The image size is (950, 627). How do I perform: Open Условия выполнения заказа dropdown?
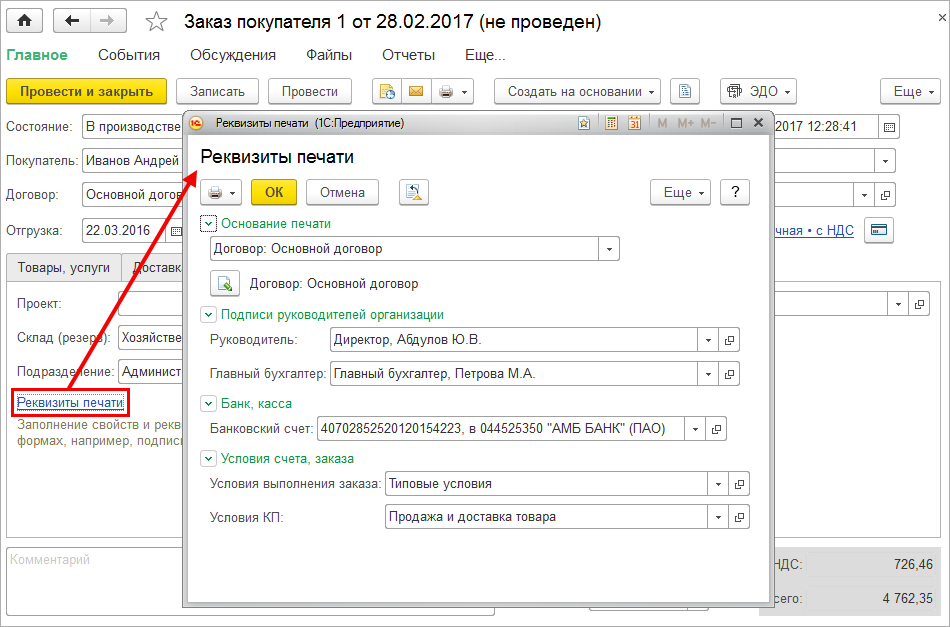pos(718,484)
